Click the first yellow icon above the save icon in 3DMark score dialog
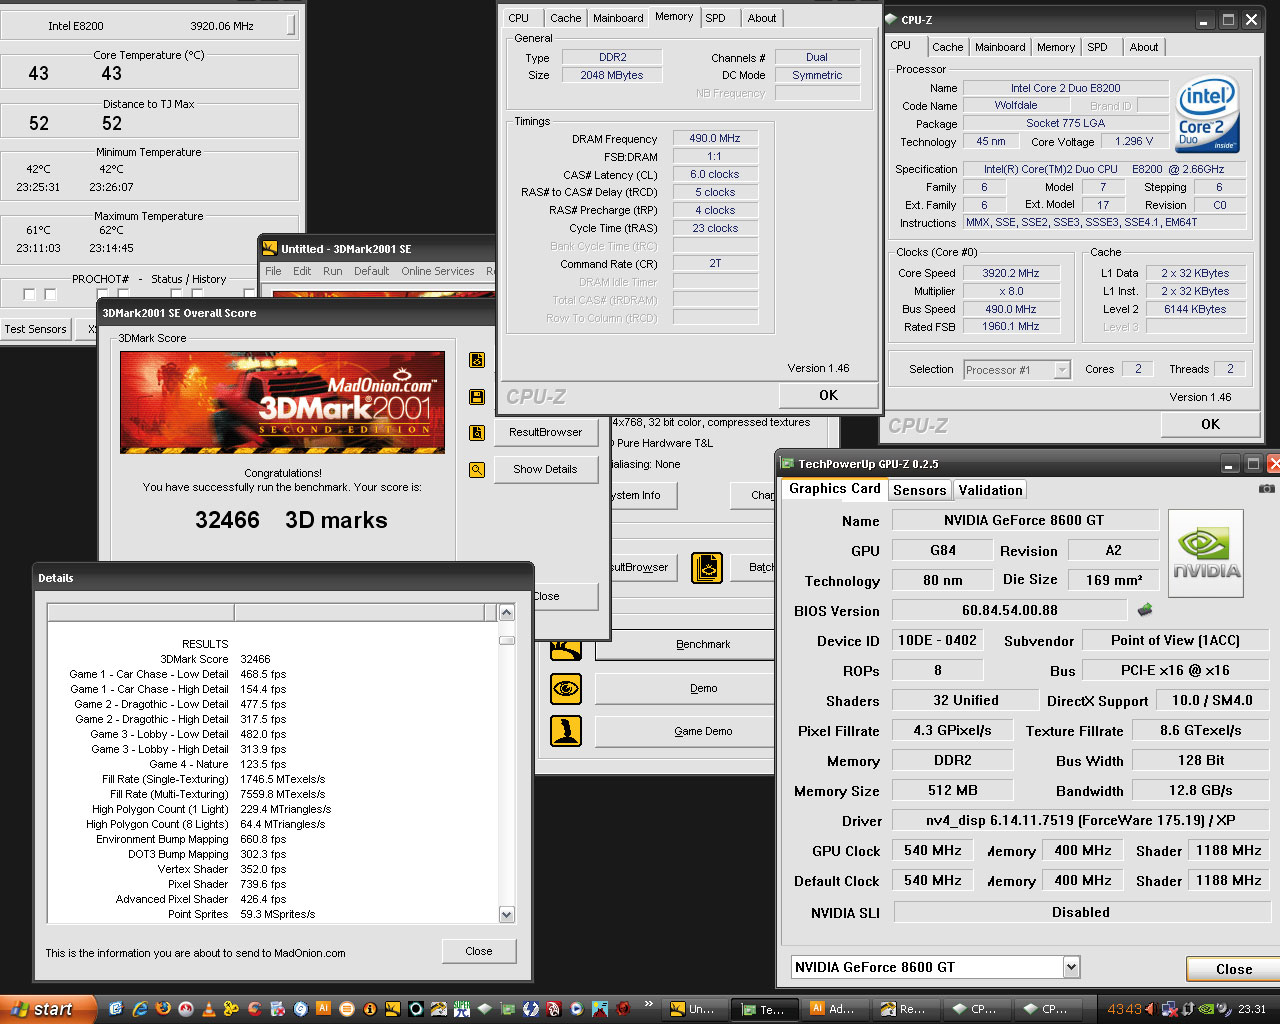Viewport: 1280px width, 1025px height. click(x=477, y=360)
